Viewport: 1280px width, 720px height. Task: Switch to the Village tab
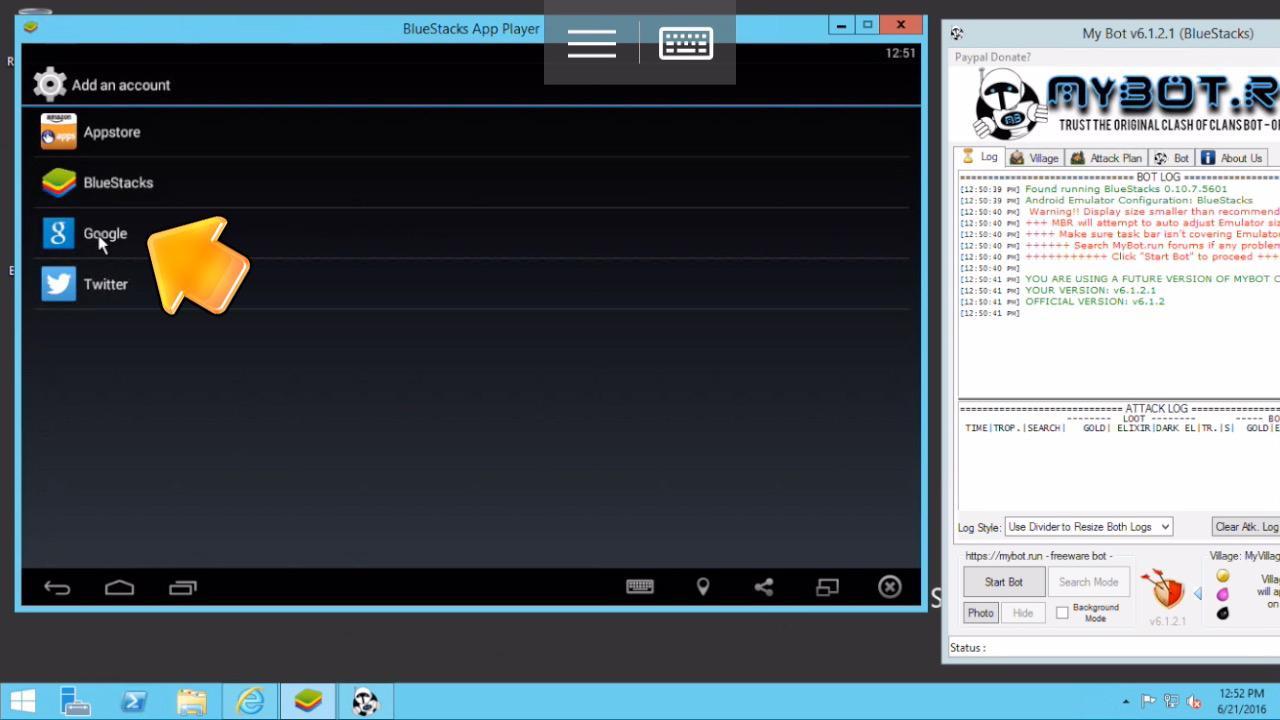pyautogui.click(x=1034, y=158)
